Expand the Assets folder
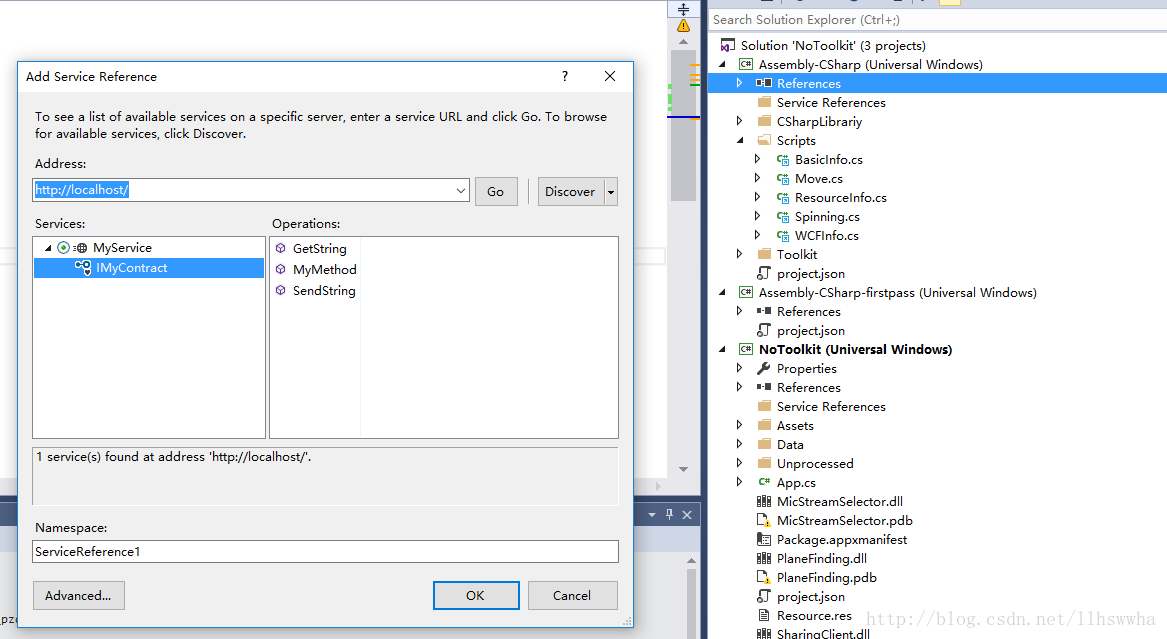This screenshot has width=1167, height=639. coord(739,426)
